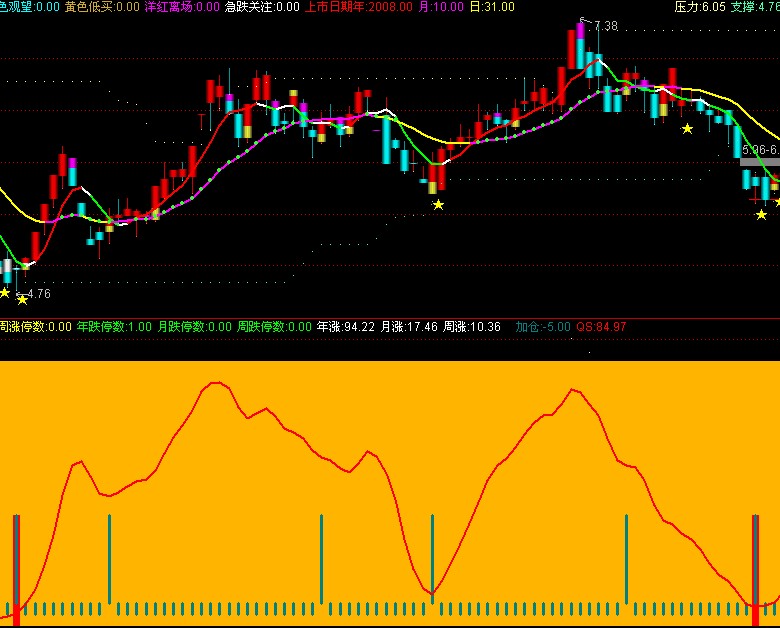Click the 周涨停数:0.00 label
This screenshot has width=780, height=628.
click(36, 327)
